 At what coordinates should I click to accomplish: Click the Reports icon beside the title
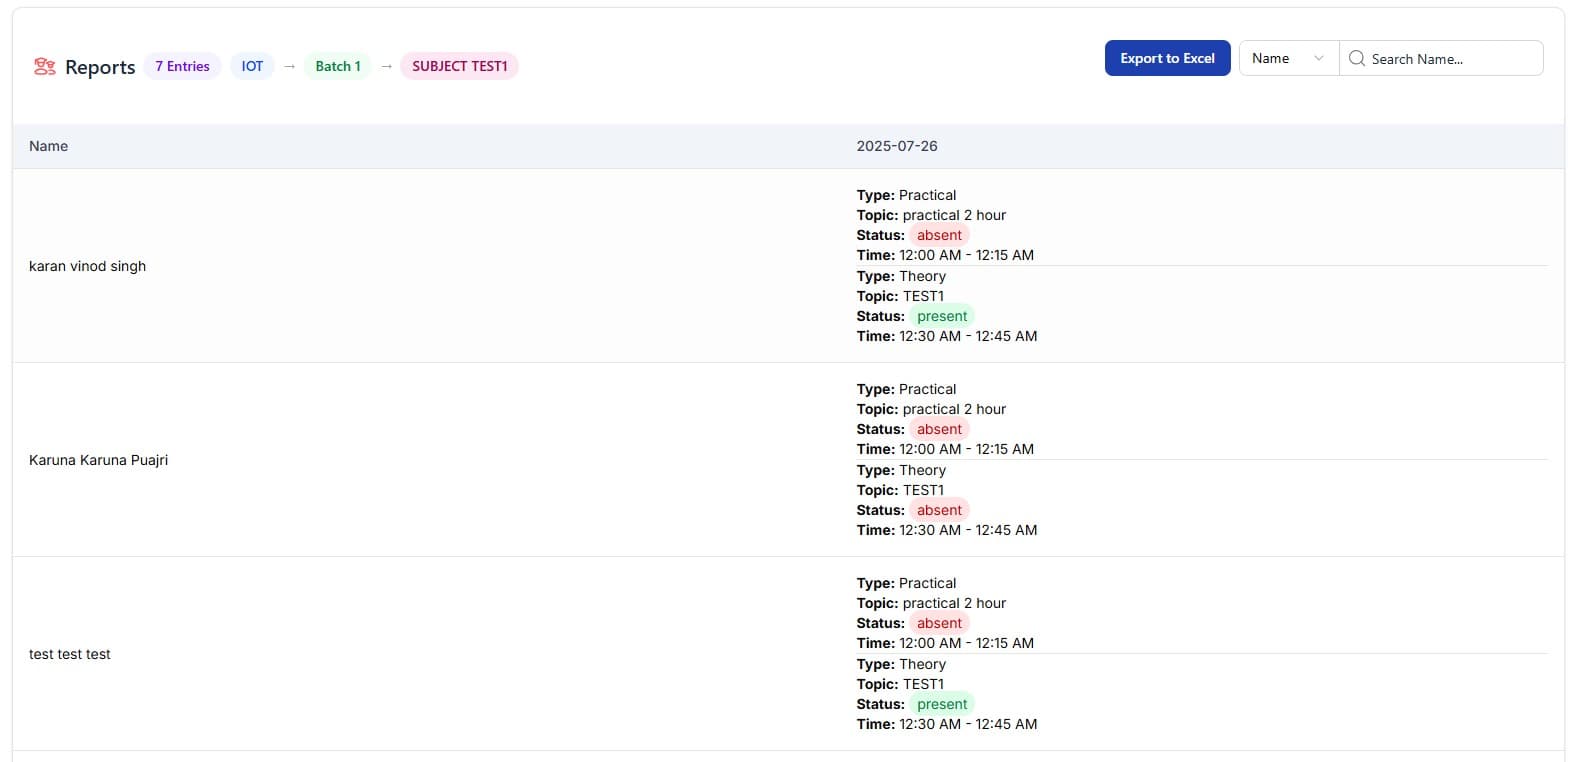tap(44, 67)
